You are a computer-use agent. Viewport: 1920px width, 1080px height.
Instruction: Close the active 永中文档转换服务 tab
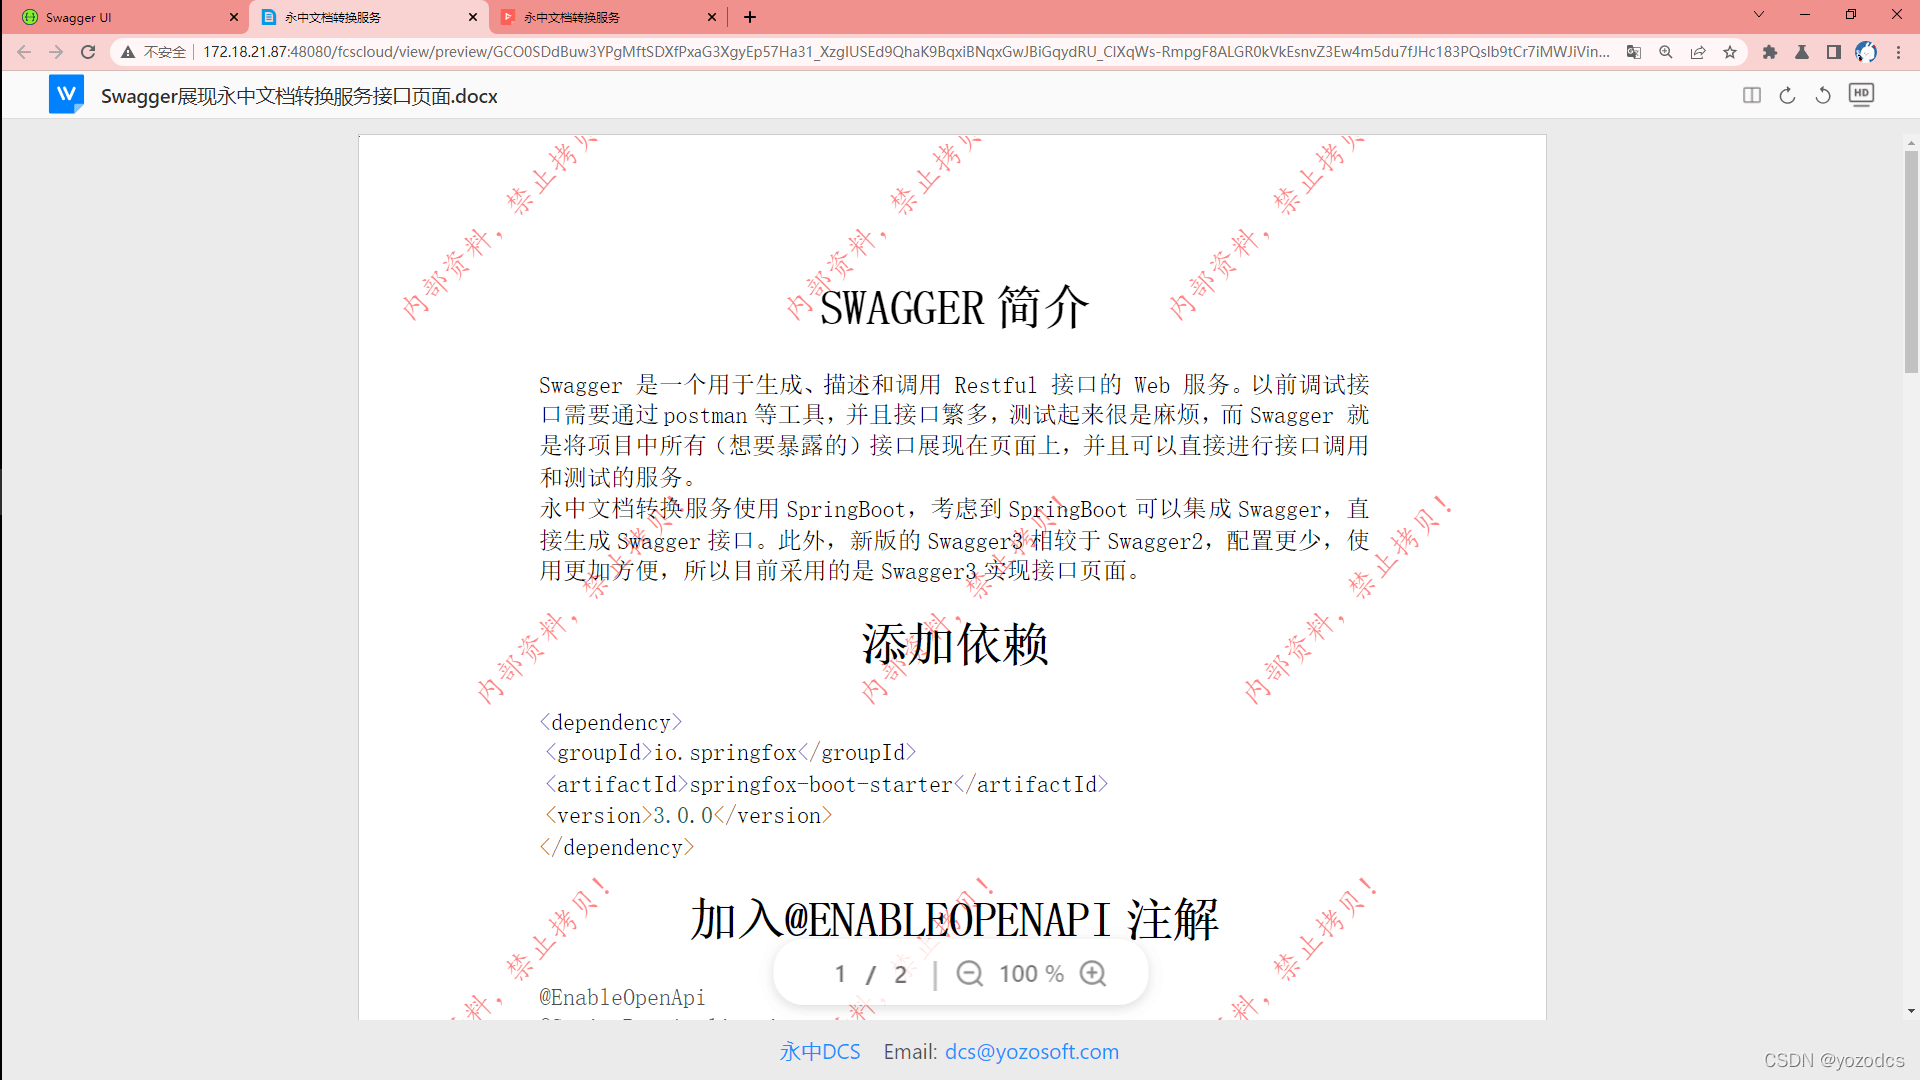(473, 17)
